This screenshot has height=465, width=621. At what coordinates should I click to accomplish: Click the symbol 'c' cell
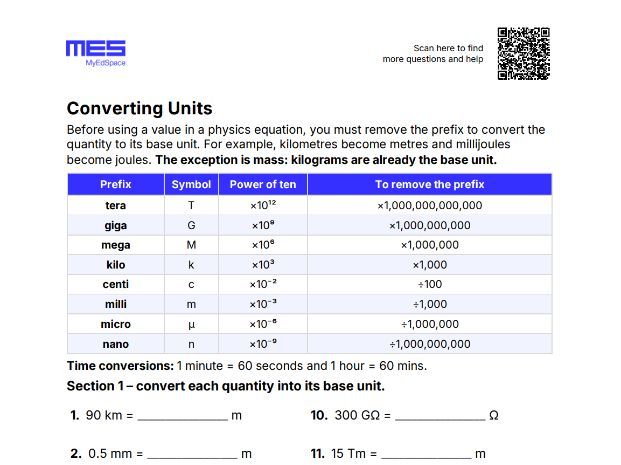coord(191,284)
